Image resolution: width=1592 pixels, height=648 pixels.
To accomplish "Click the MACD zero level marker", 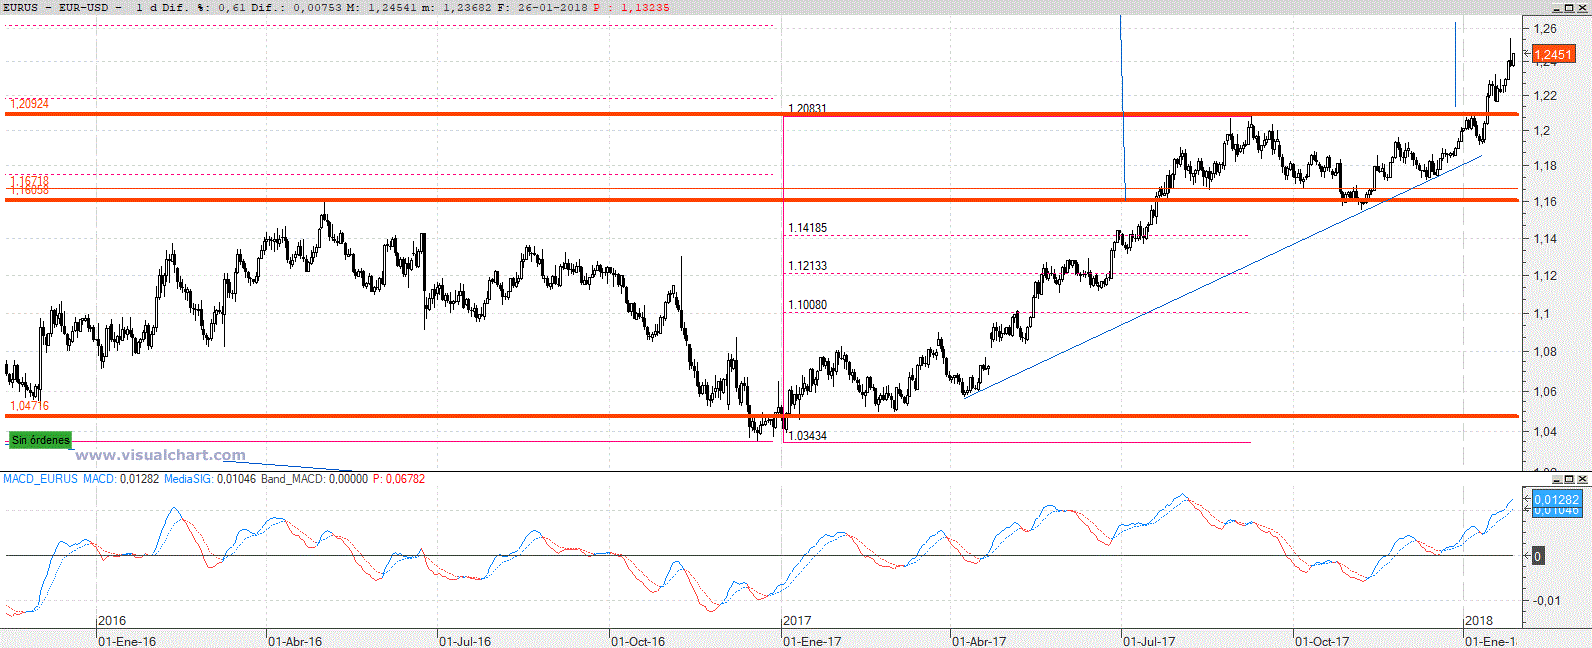I will pos(1538,556).
